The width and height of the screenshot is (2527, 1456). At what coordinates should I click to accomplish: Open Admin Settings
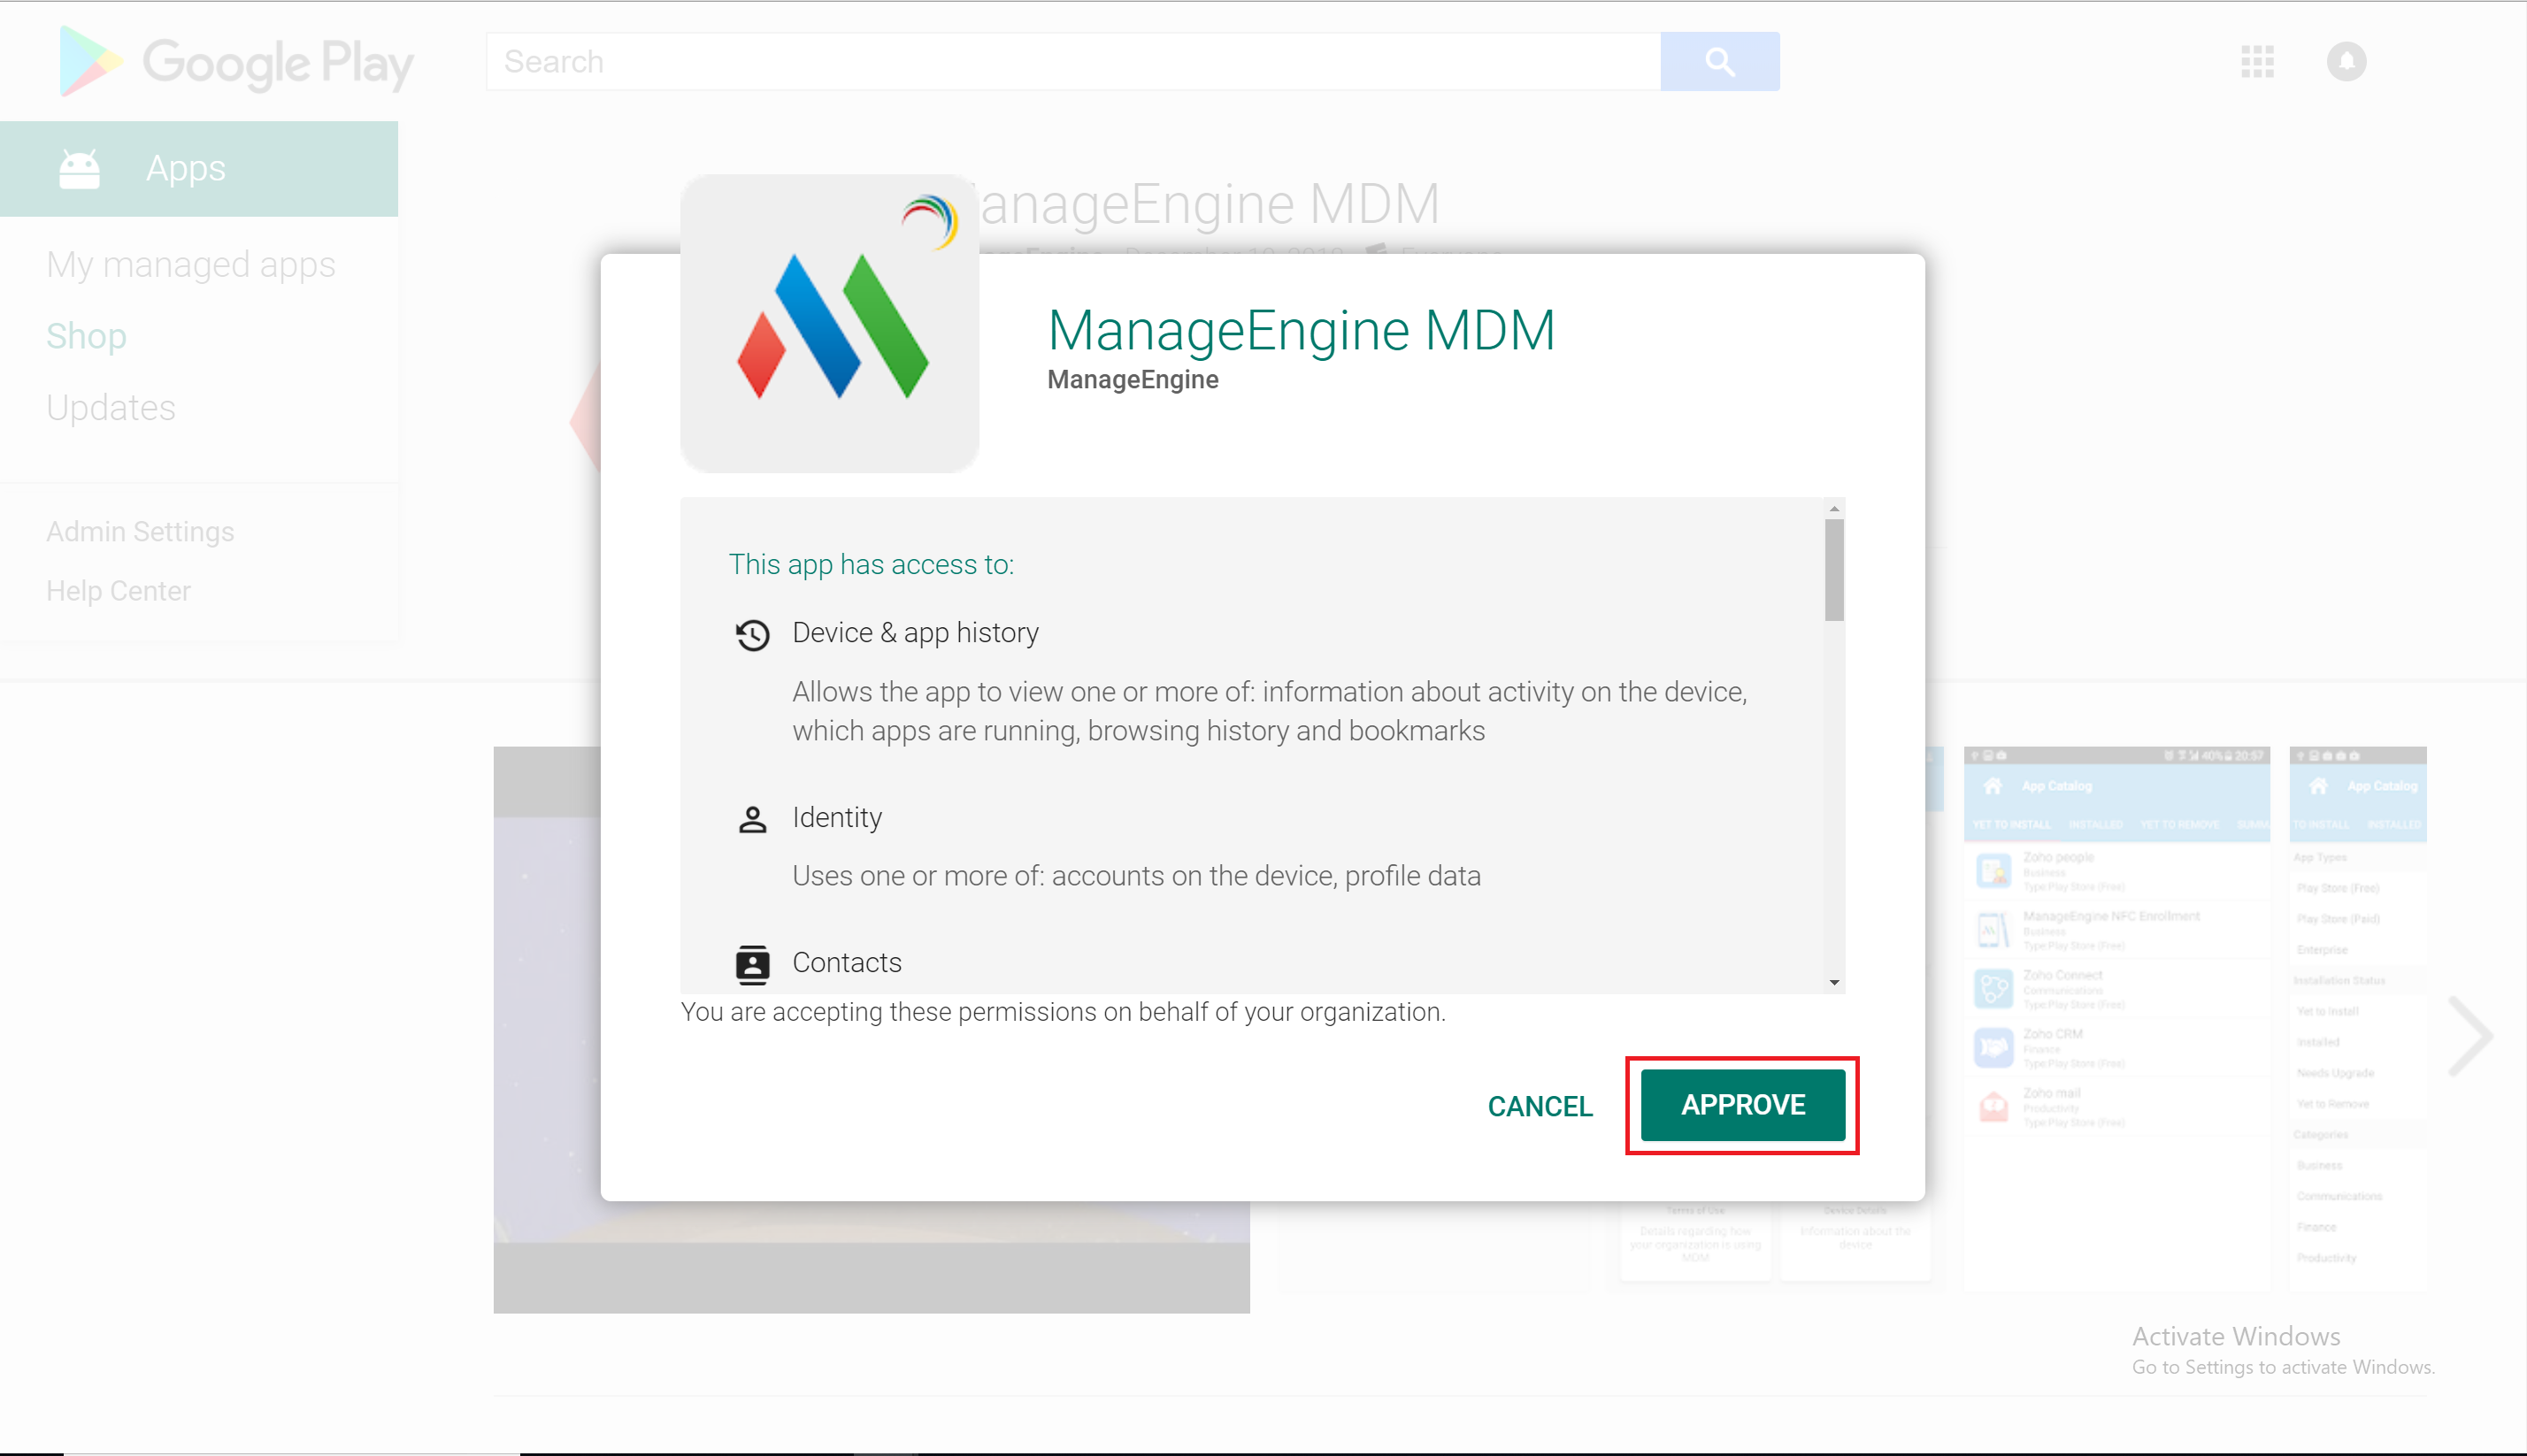pos(140,531)
